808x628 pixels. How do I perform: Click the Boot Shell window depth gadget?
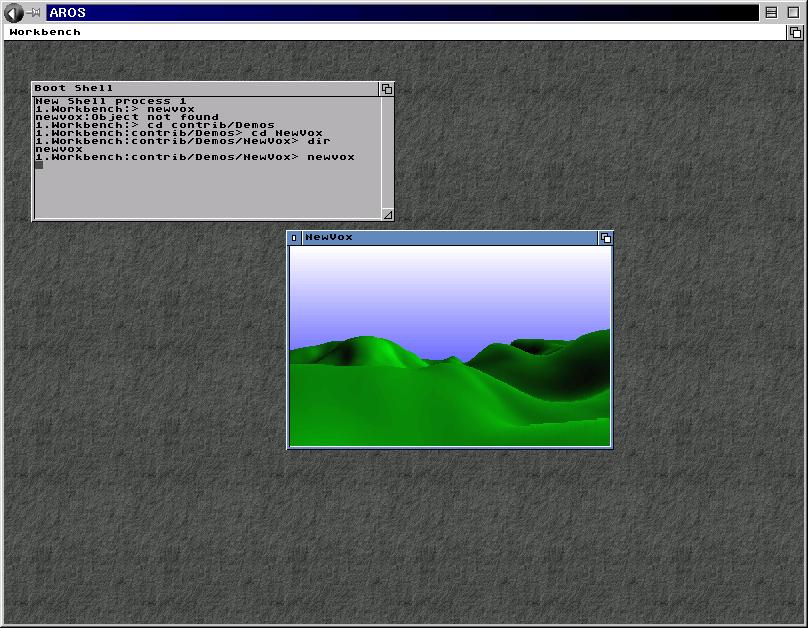click(387, 89)
